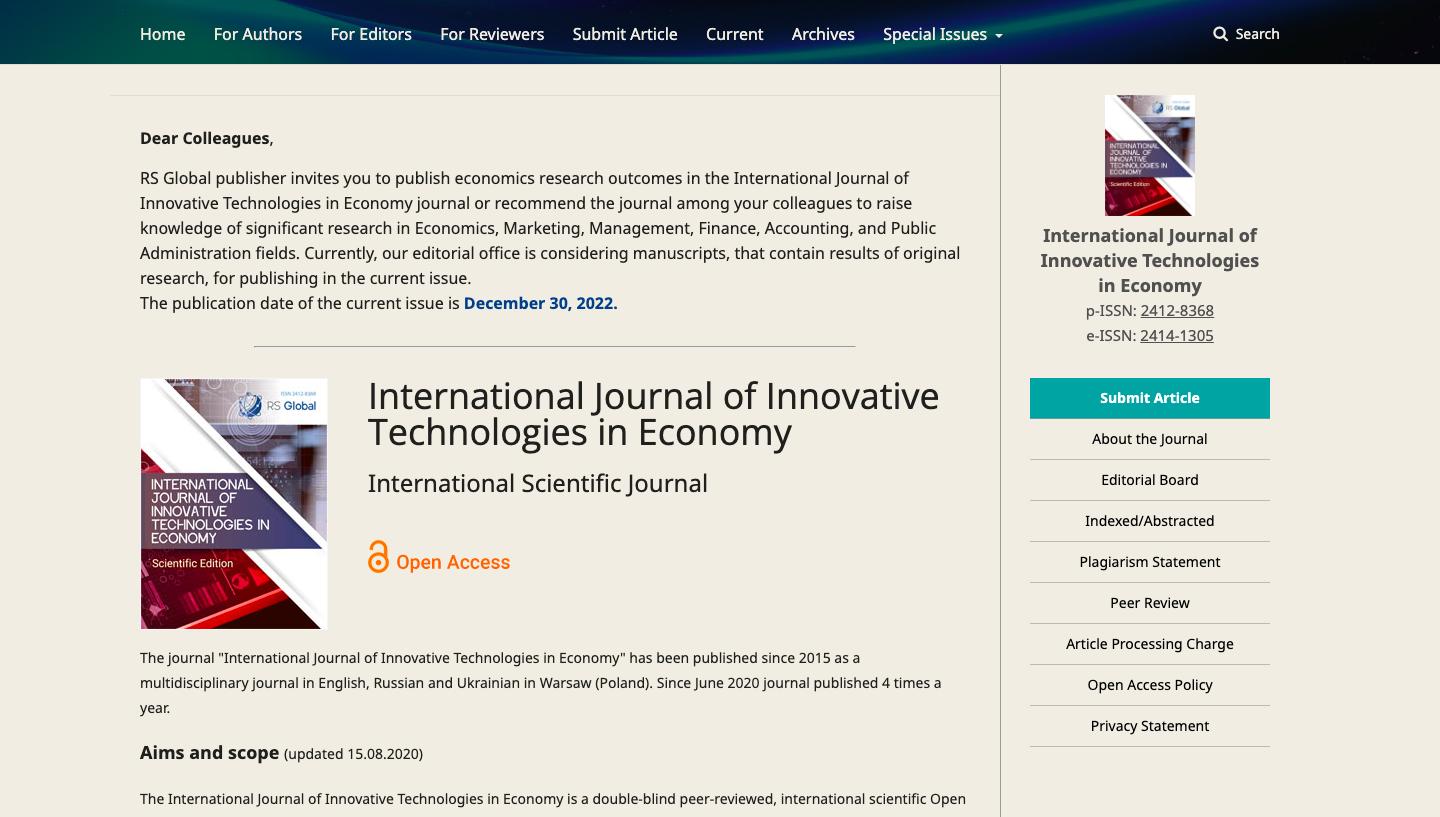1440x817 pixels.
Task: Click the orange Open Access padlock icon
Action: (378, 557)
